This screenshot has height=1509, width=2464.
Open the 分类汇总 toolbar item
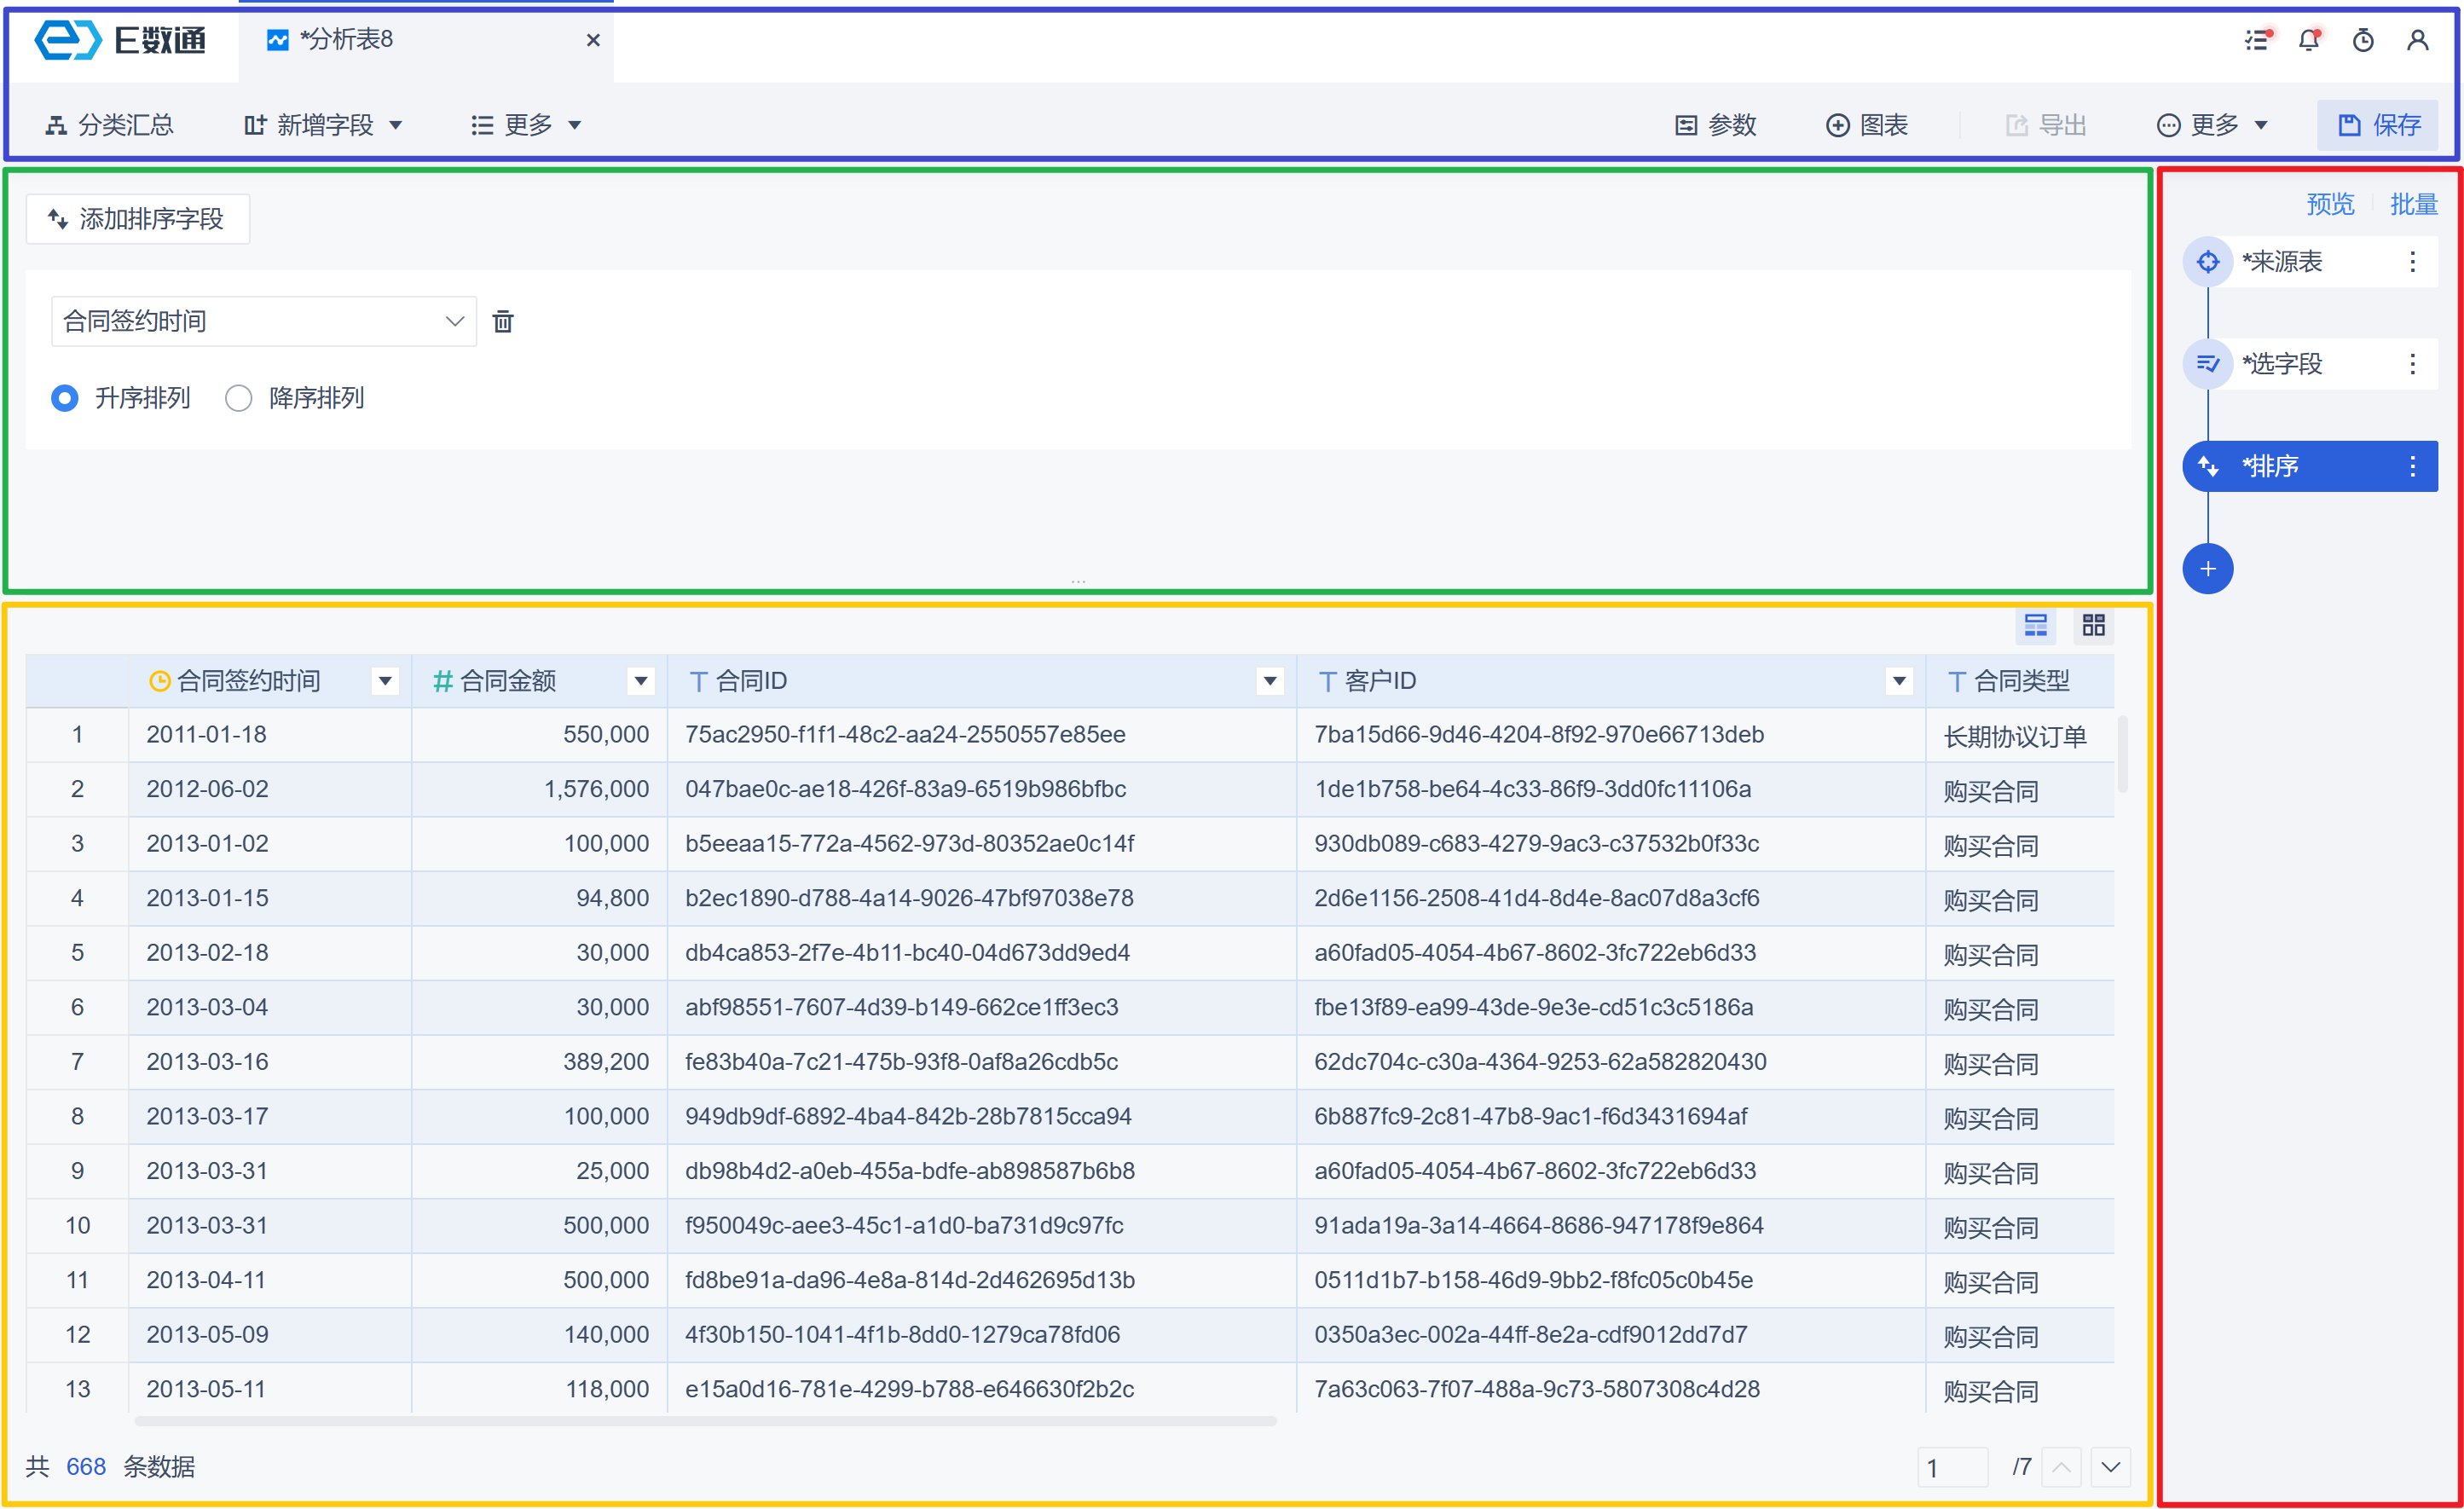(110, 125)
